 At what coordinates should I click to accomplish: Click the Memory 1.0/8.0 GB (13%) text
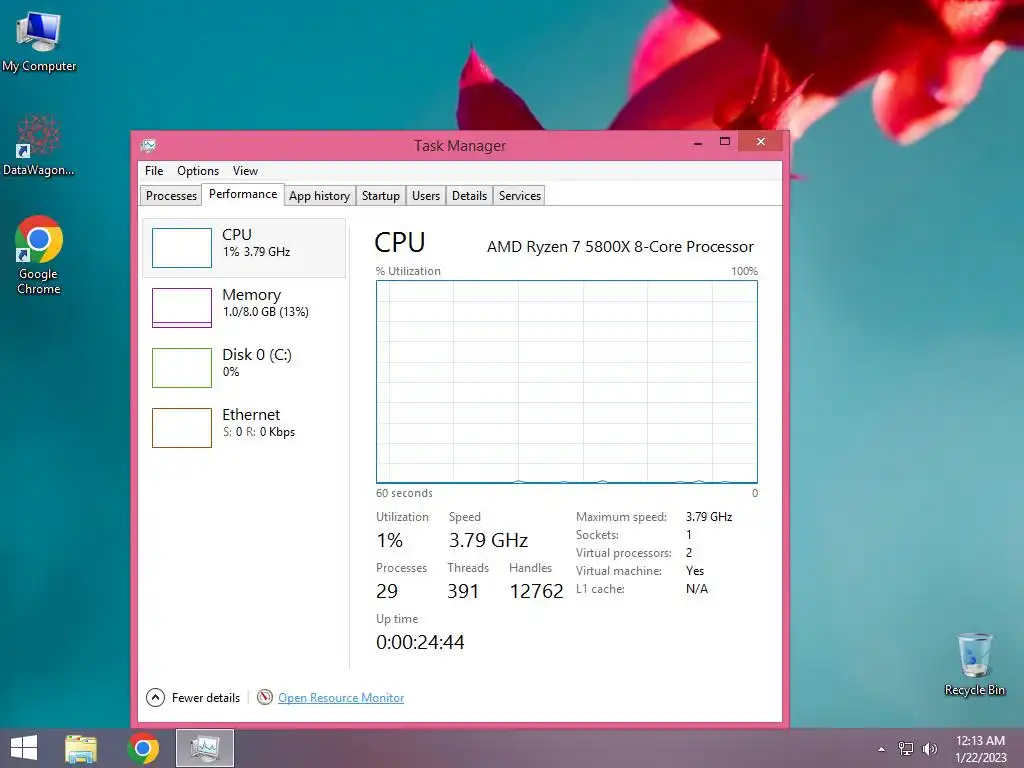pyautogui.click(x=265, y=312)
